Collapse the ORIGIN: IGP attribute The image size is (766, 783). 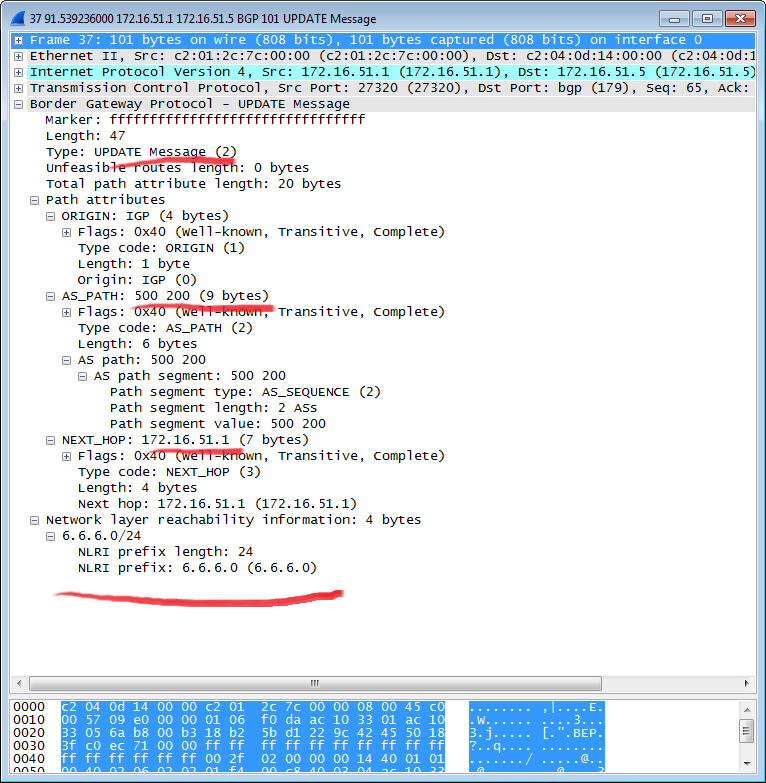coord(51,216)
